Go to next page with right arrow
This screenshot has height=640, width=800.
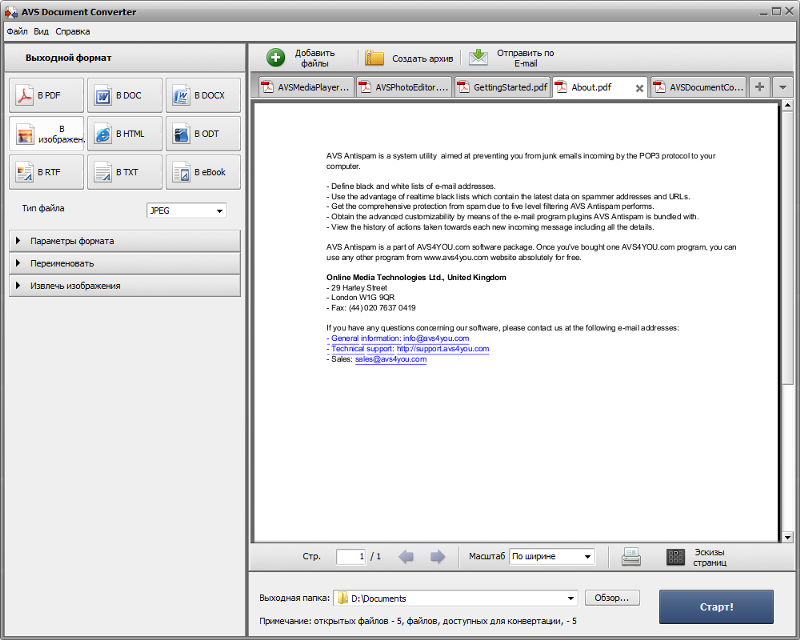click(437, 556)
